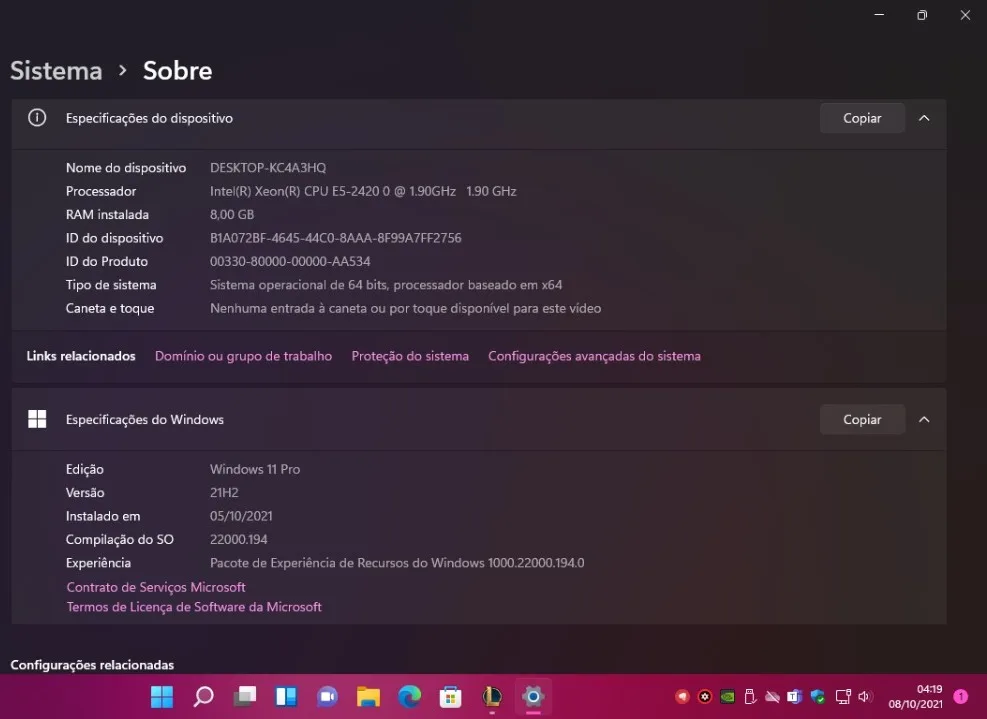This screenshot has height=719, width=987.
Task: Select the Windows 11 Pro edition text
Action: click(x=255, y=469)
